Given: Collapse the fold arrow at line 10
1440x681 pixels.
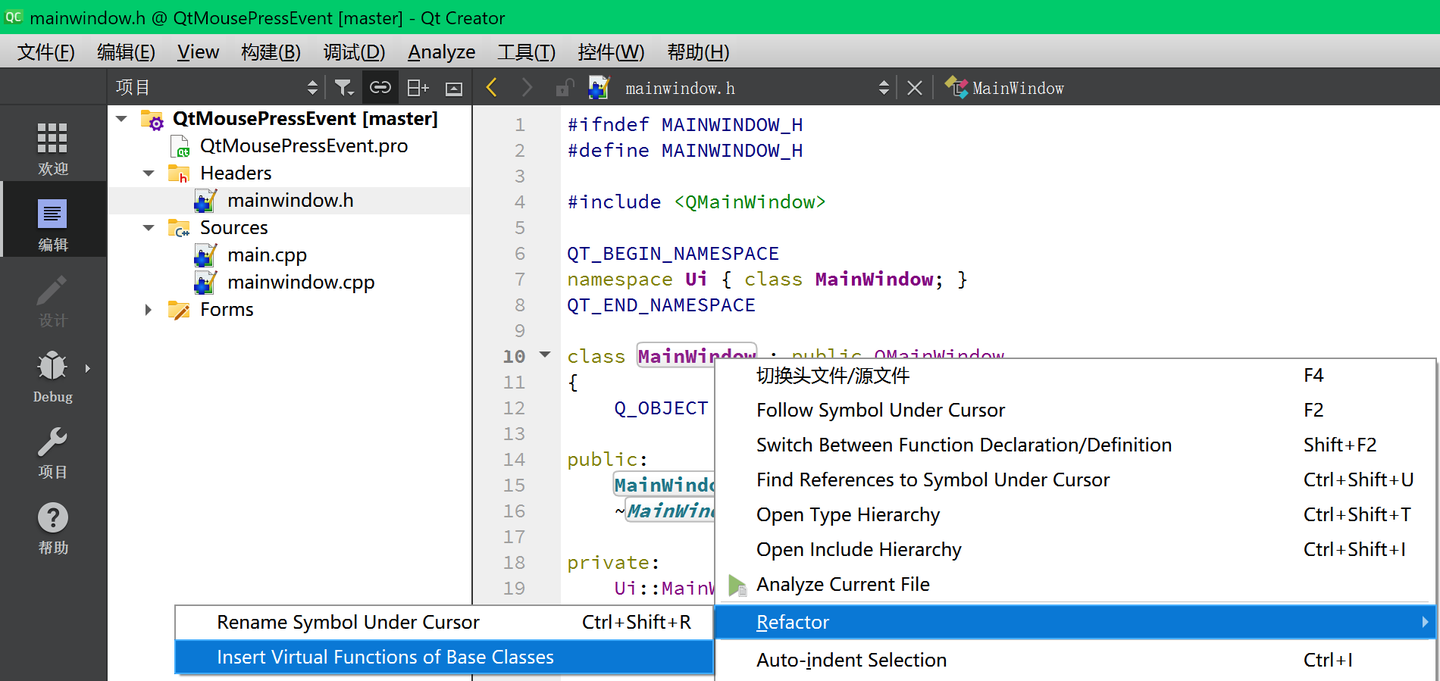Looking at the screenshot, I should pyautogui.click(x=545, y=354).
